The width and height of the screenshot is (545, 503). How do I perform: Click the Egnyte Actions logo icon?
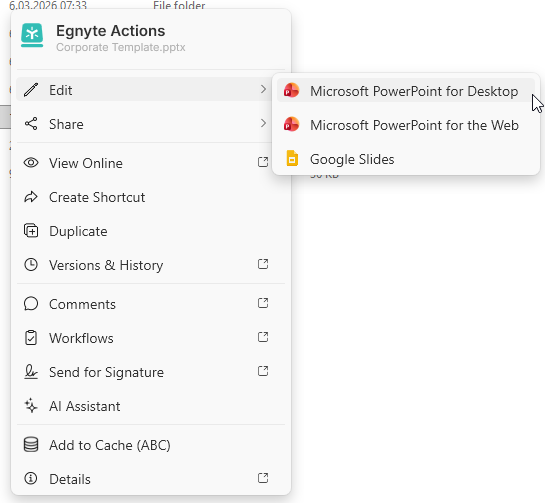(x=32, y=35)
